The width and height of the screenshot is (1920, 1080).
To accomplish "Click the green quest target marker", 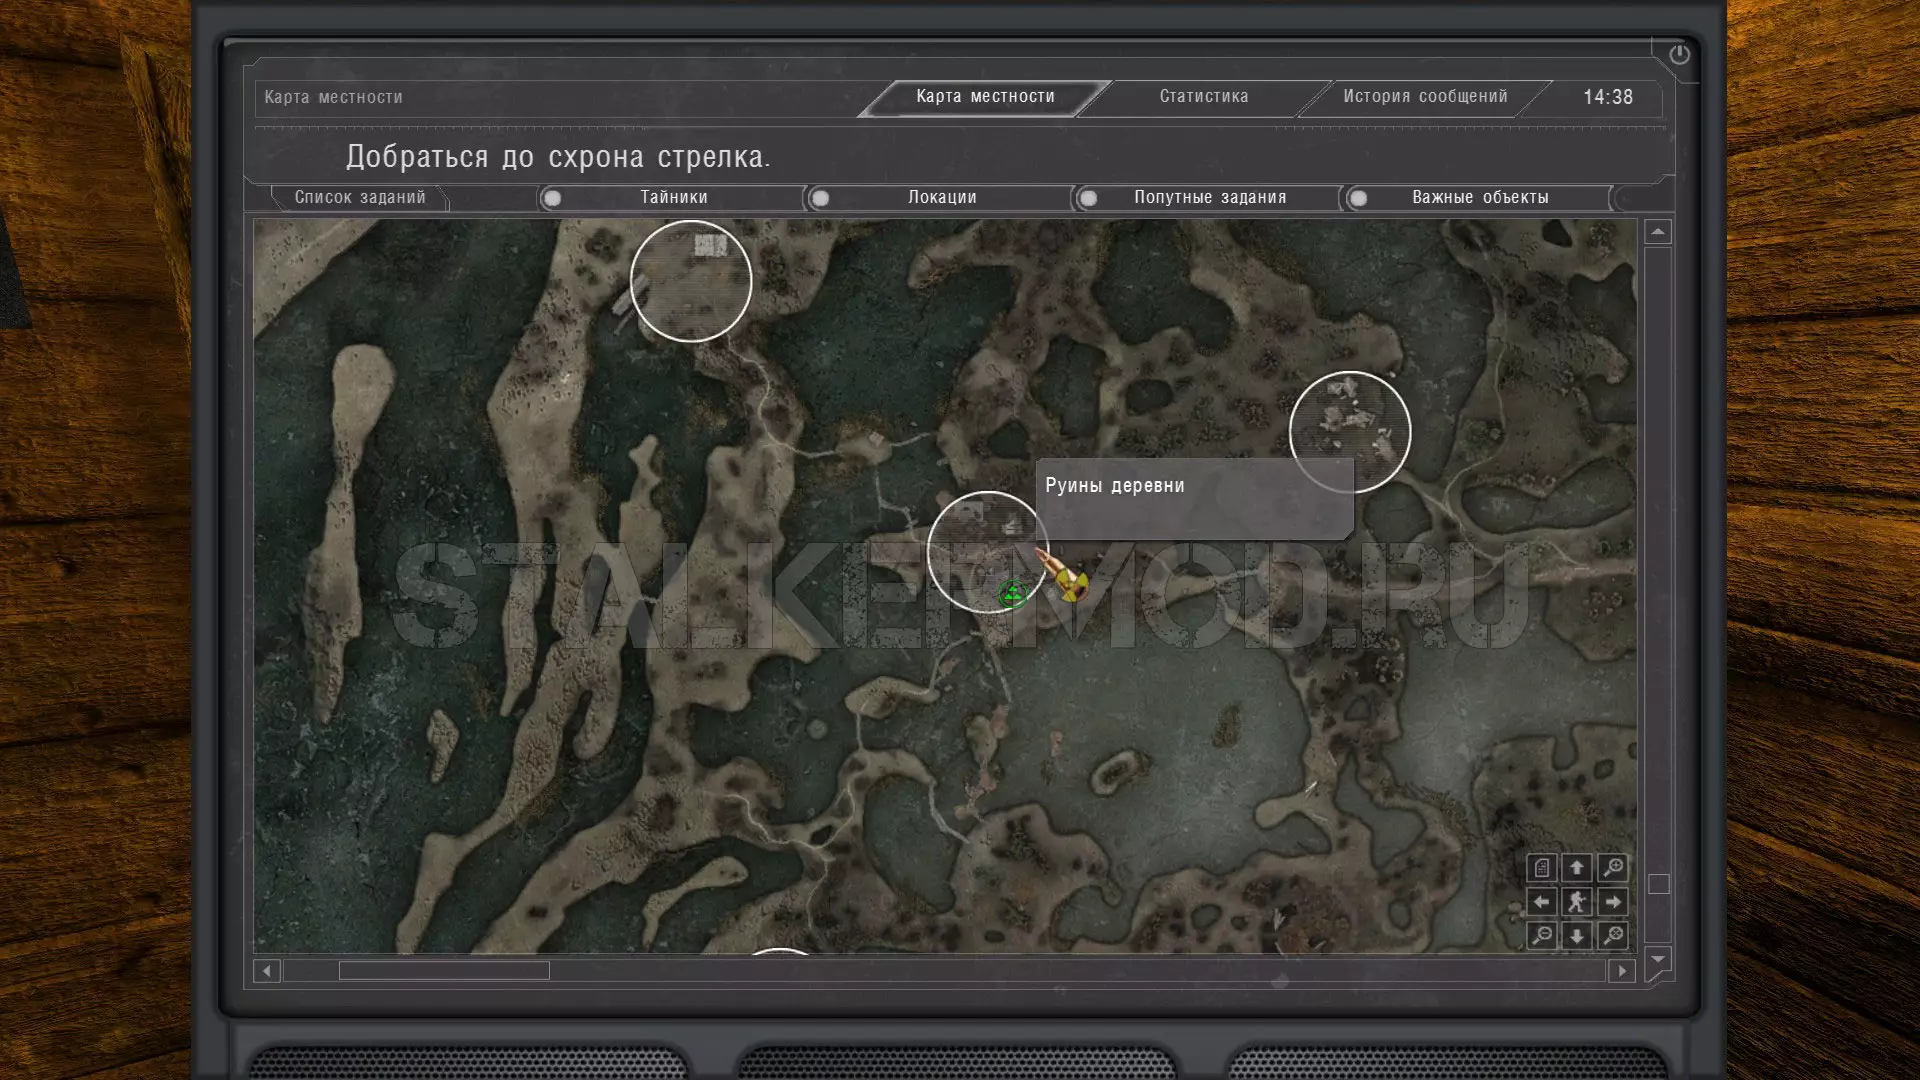I will coord(1012,594).
